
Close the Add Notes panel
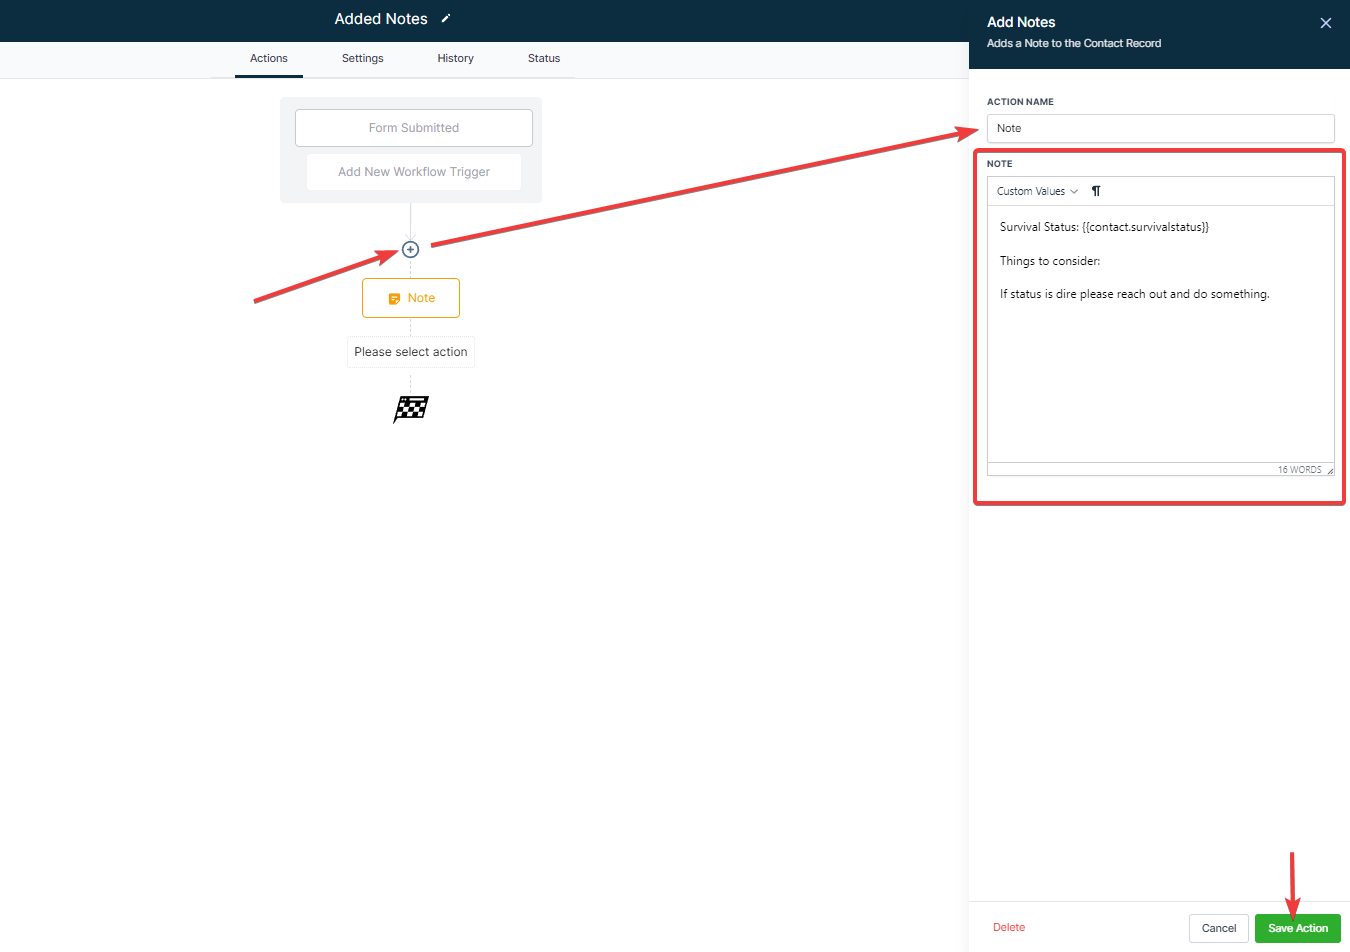pyautogui.click(x=1325, y=22)
